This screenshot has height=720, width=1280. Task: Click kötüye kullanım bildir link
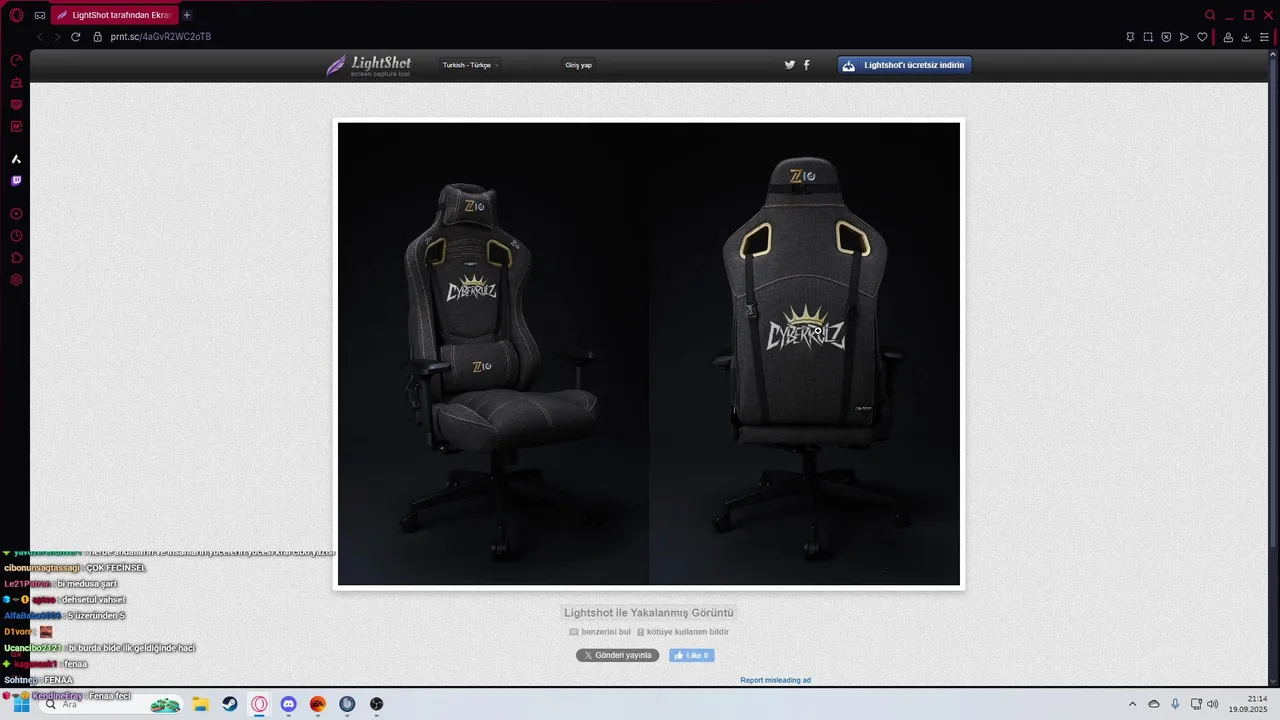coord(683,632)
